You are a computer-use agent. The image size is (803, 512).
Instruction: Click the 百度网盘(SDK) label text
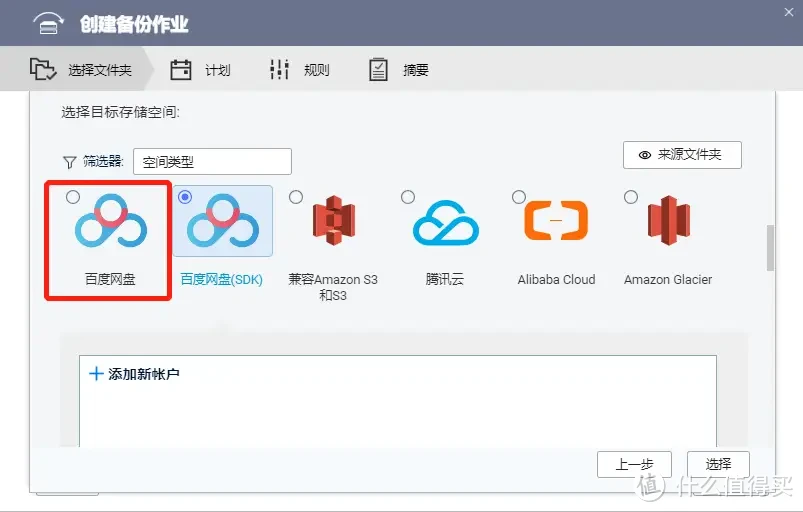pyautogui.click(x=222, y=279)
